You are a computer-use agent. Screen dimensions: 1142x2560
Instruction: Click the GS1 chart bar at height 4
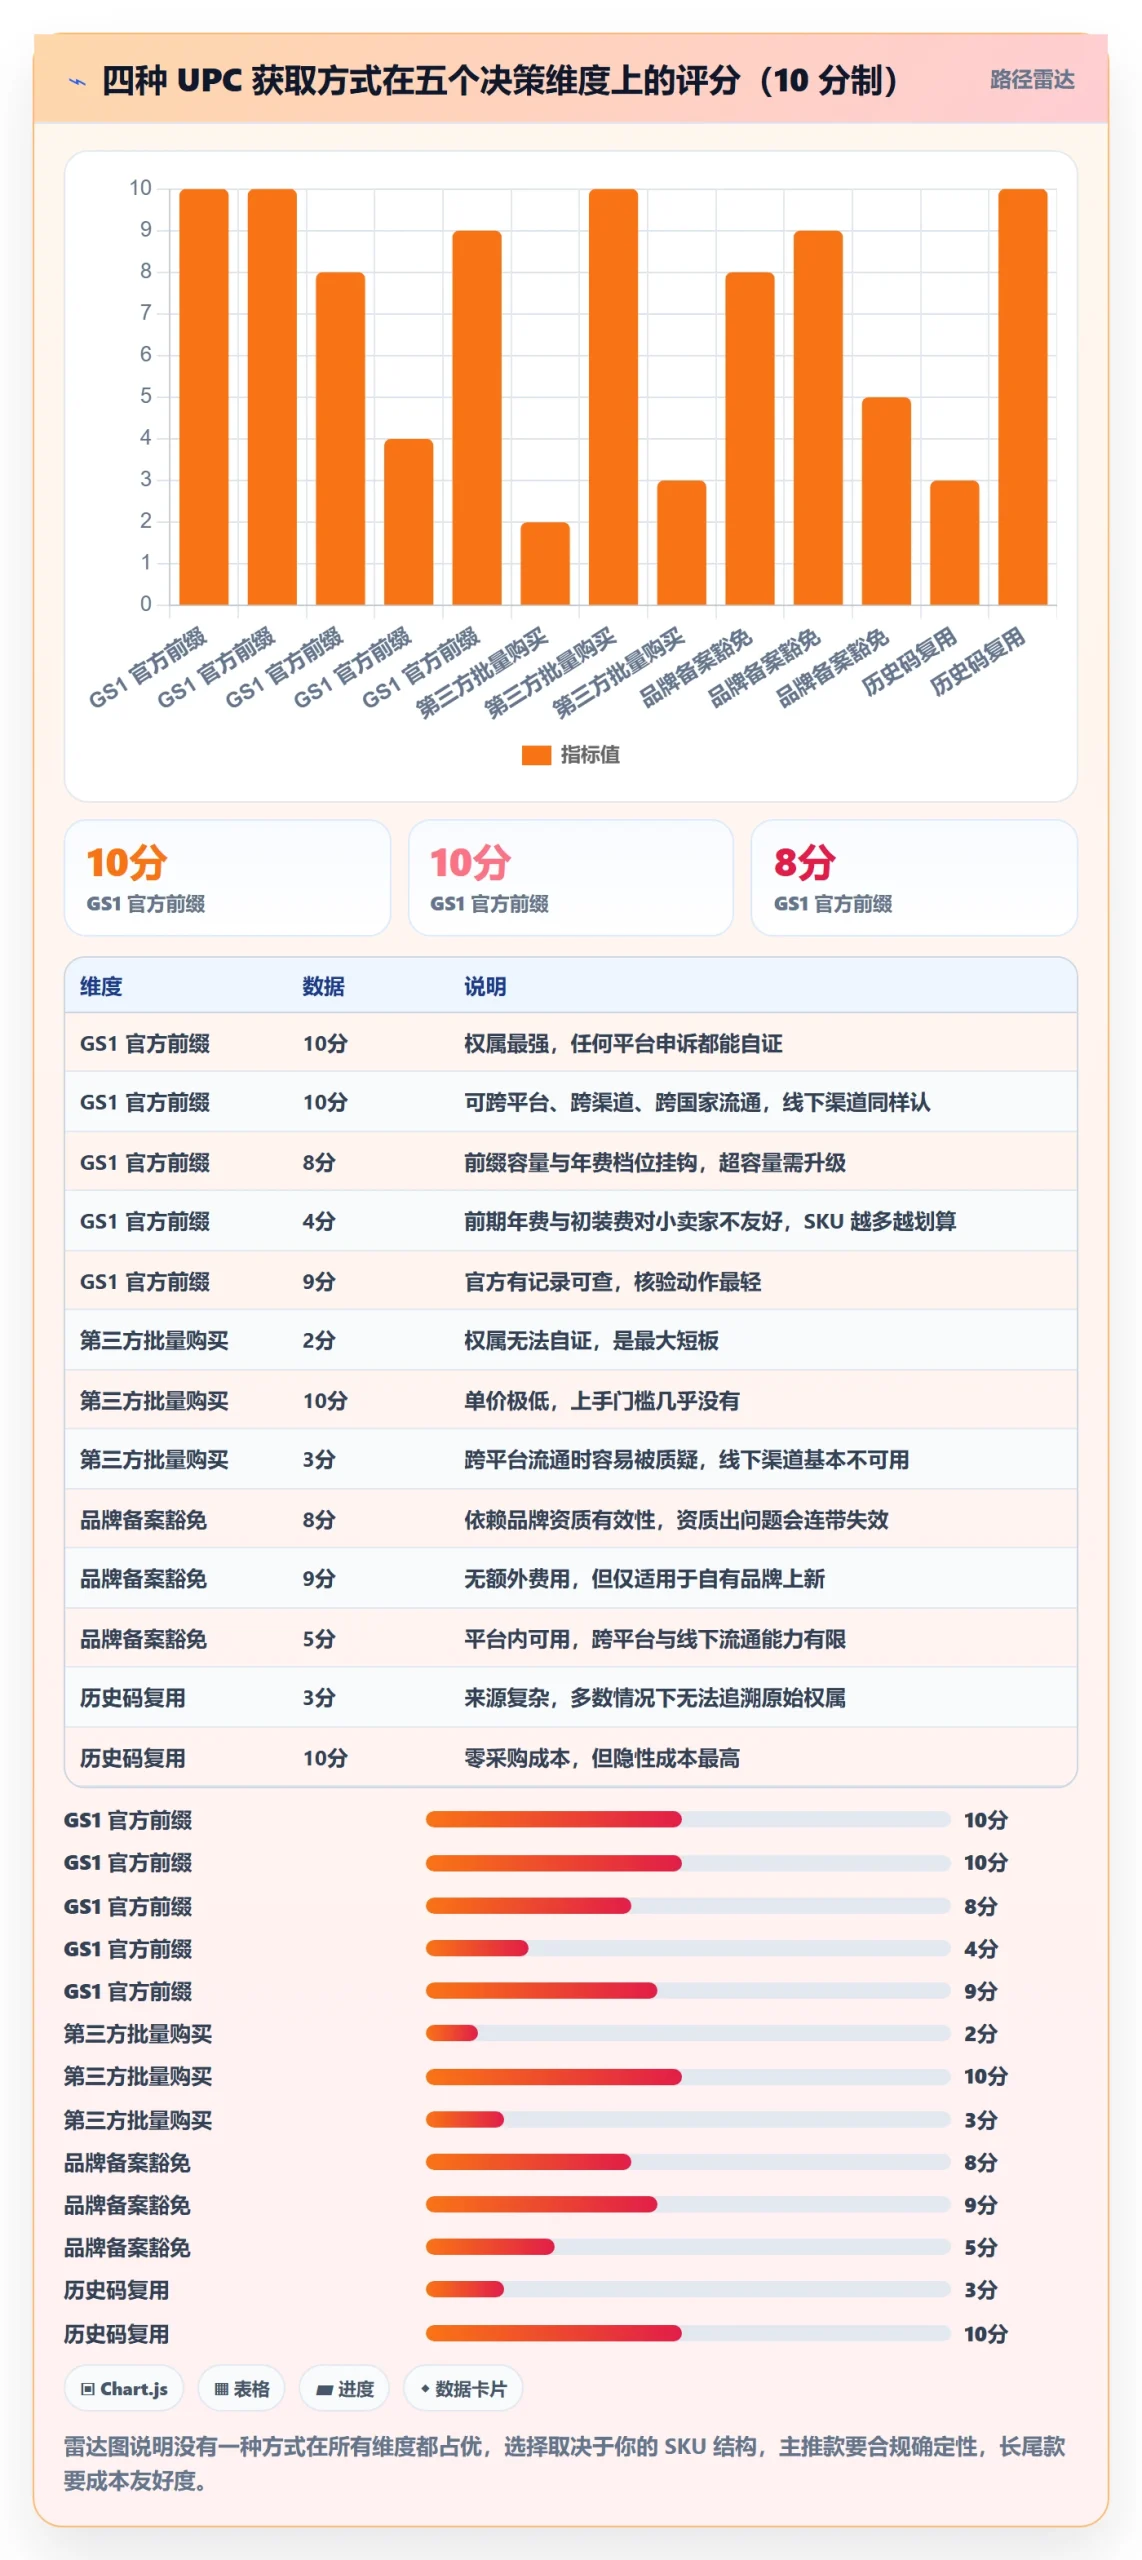click(409, 521)
